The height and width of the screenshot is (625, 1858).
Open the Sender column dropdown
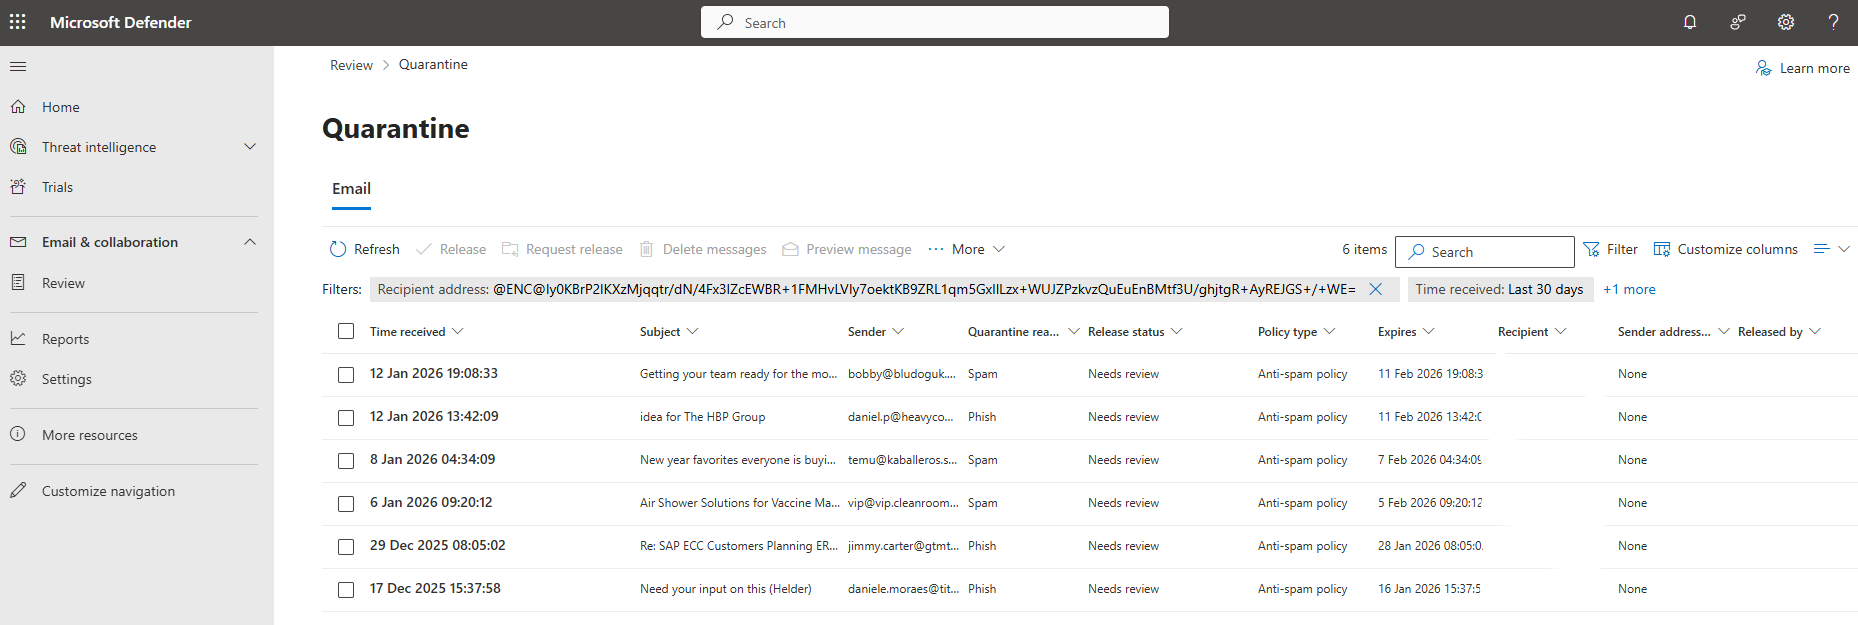pyautogui.click(x=898, y=331)
